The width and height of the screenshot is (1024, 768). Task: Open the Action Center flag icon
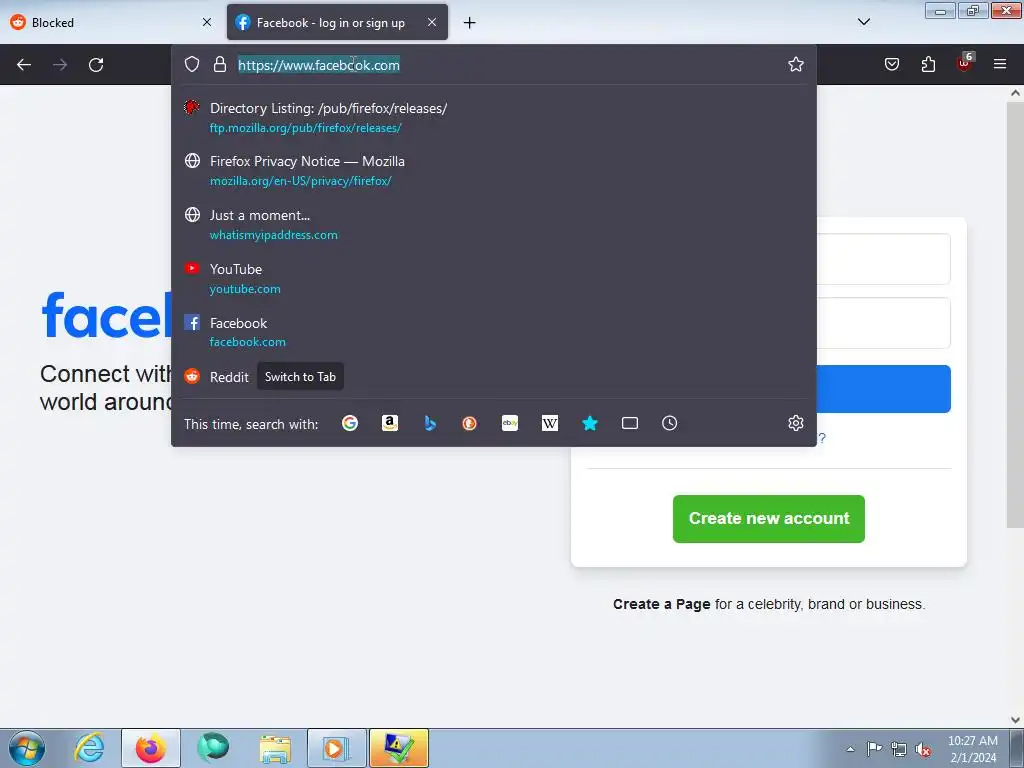(x=874, y=749)
